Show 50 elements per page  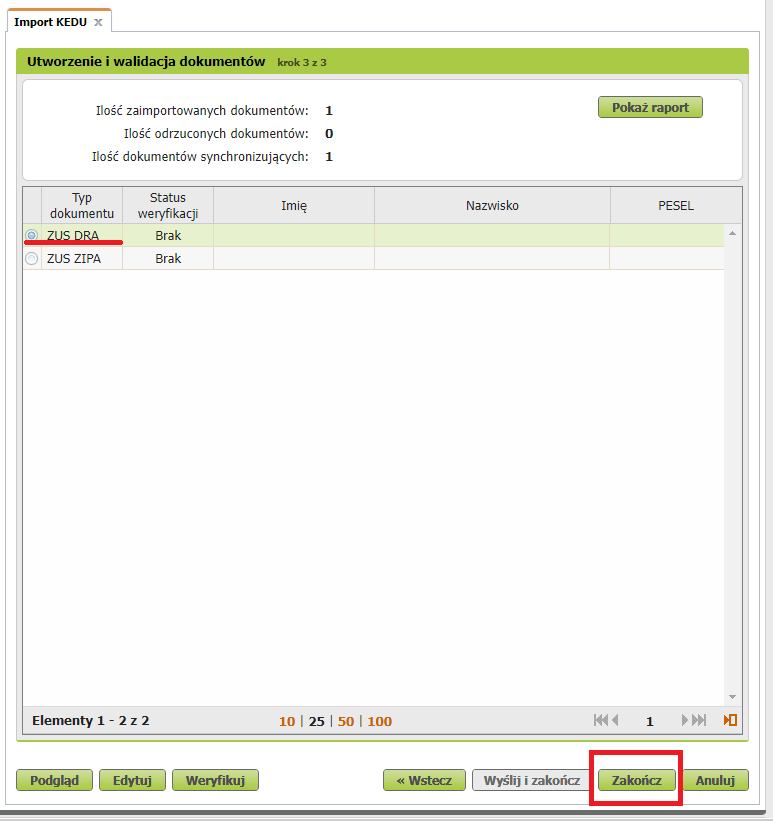coord(346,721)
